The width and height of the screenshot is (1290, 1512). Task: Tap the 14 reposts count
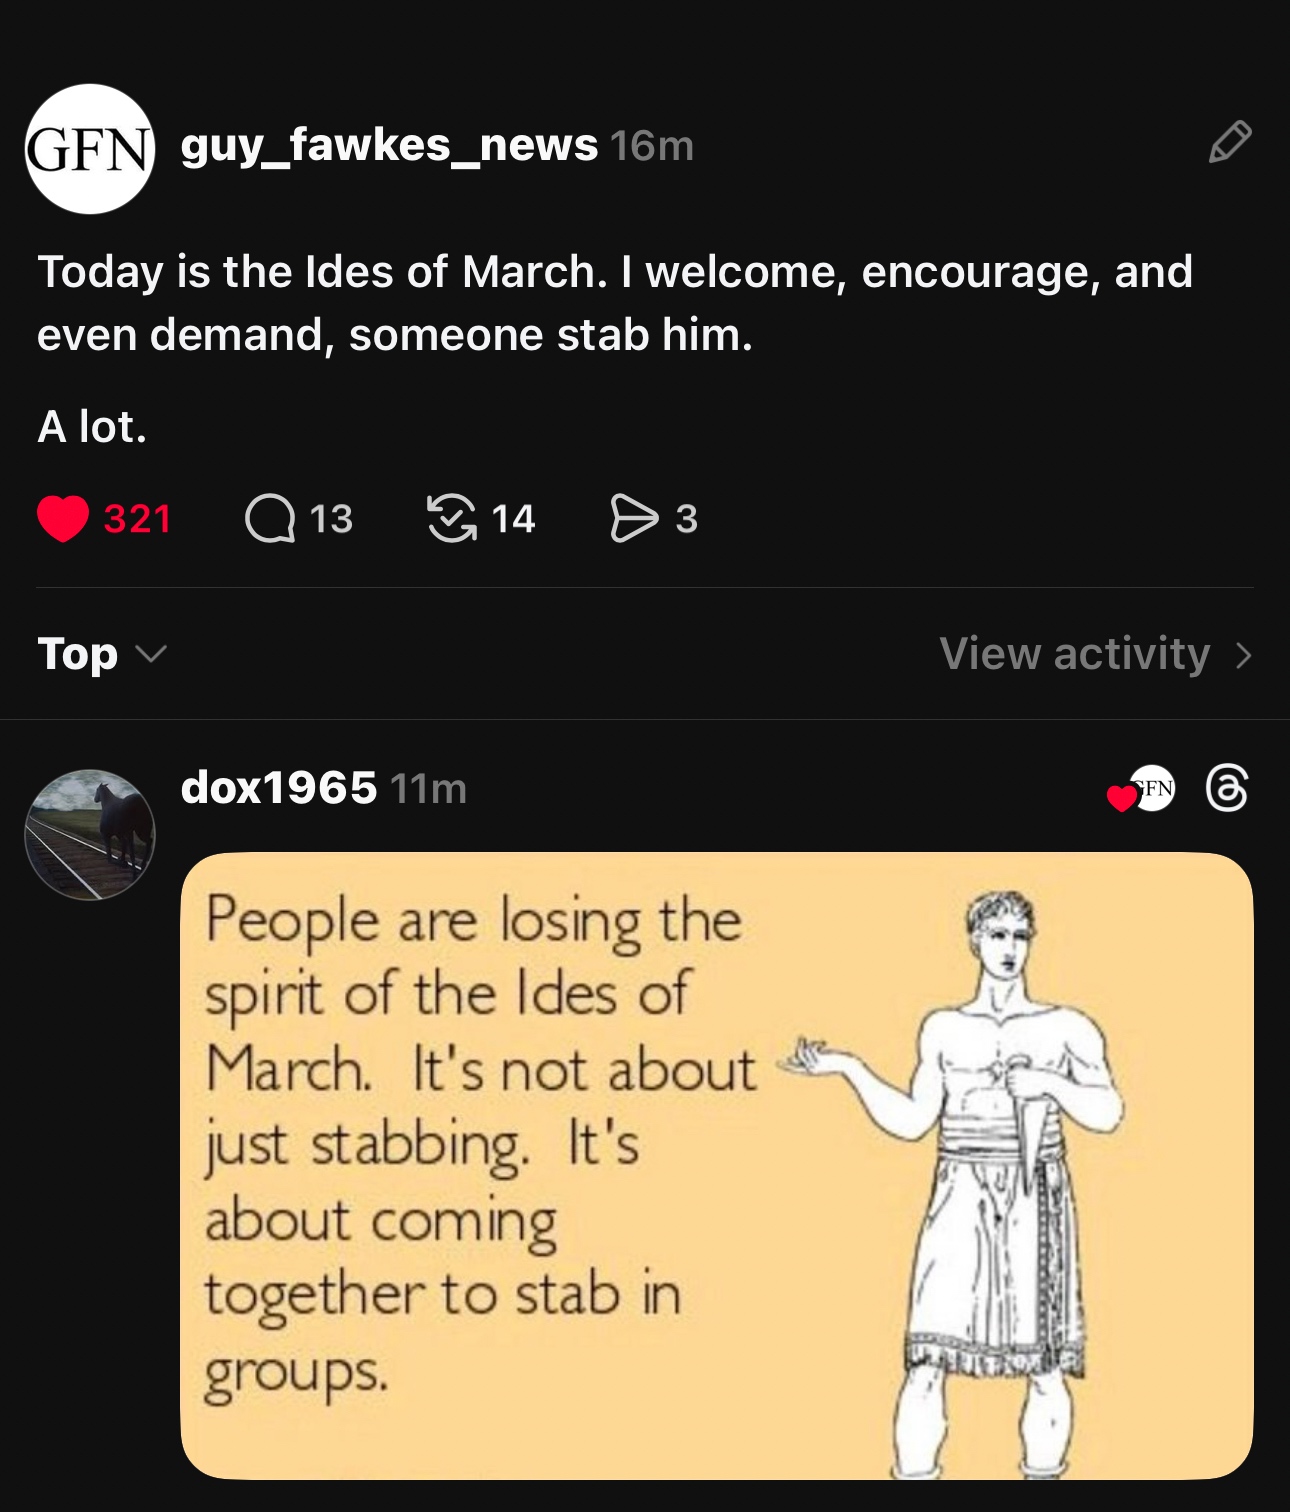513,519
